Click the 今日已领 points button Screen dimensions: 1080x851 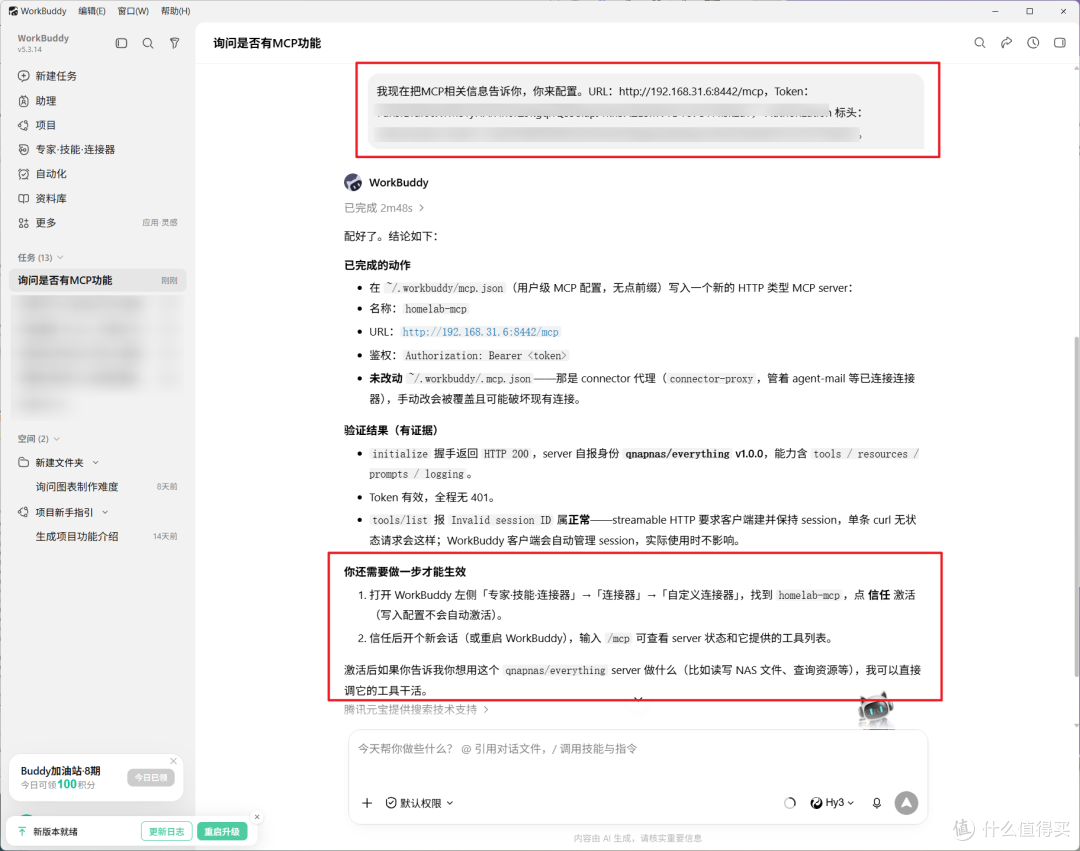tap(151, 777)
